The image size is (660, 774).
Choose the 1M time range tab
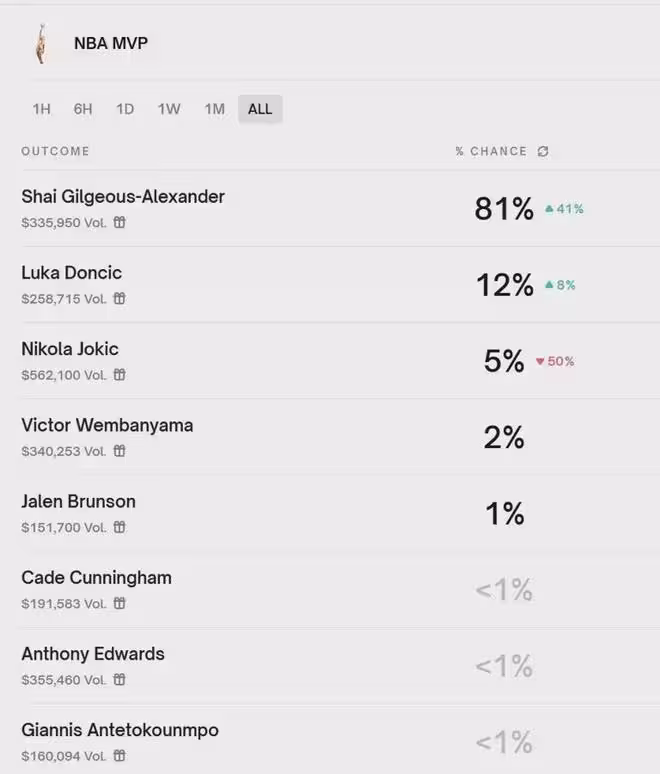coord(215,109)
